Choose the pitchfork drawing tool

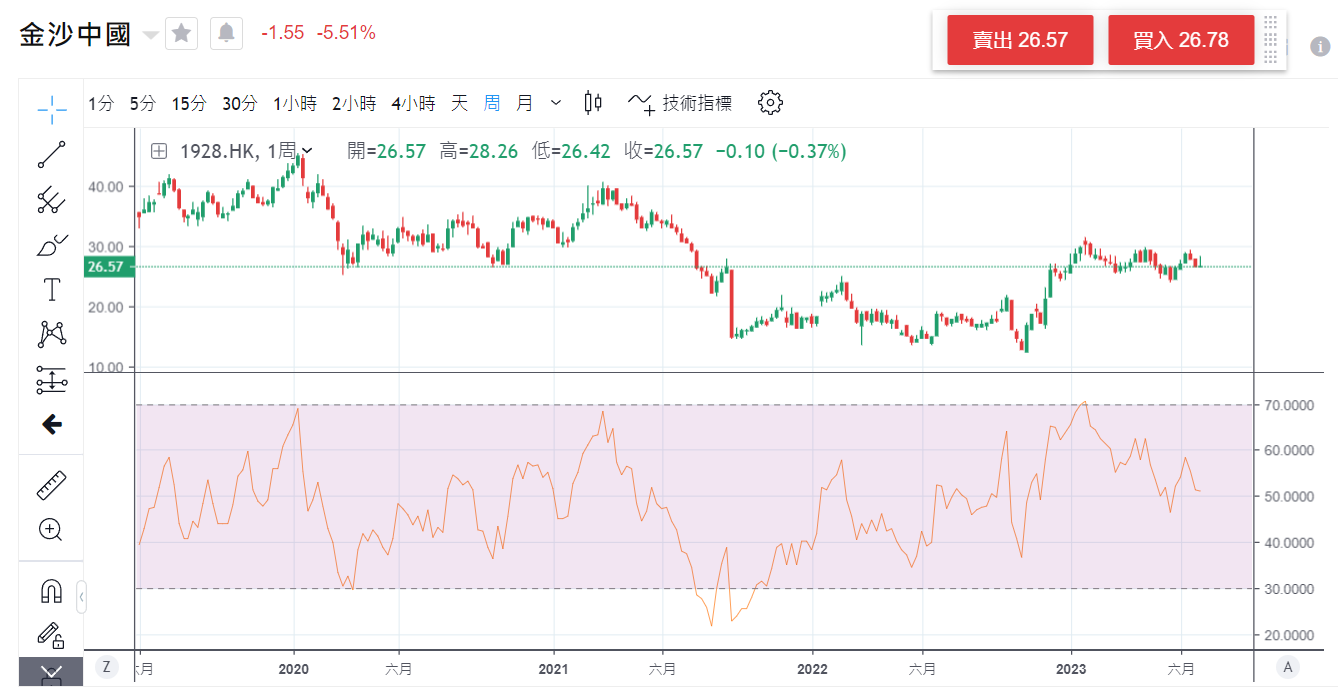[x=51, y=200]
